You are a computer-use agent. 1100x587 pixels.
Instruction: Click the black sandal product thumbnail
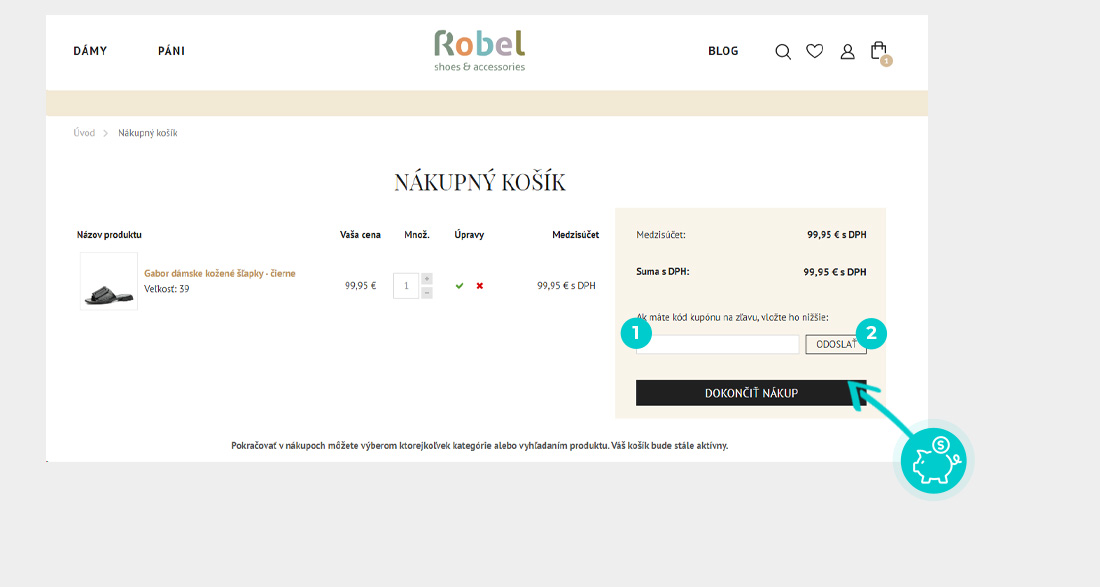(x=109, y=282)
